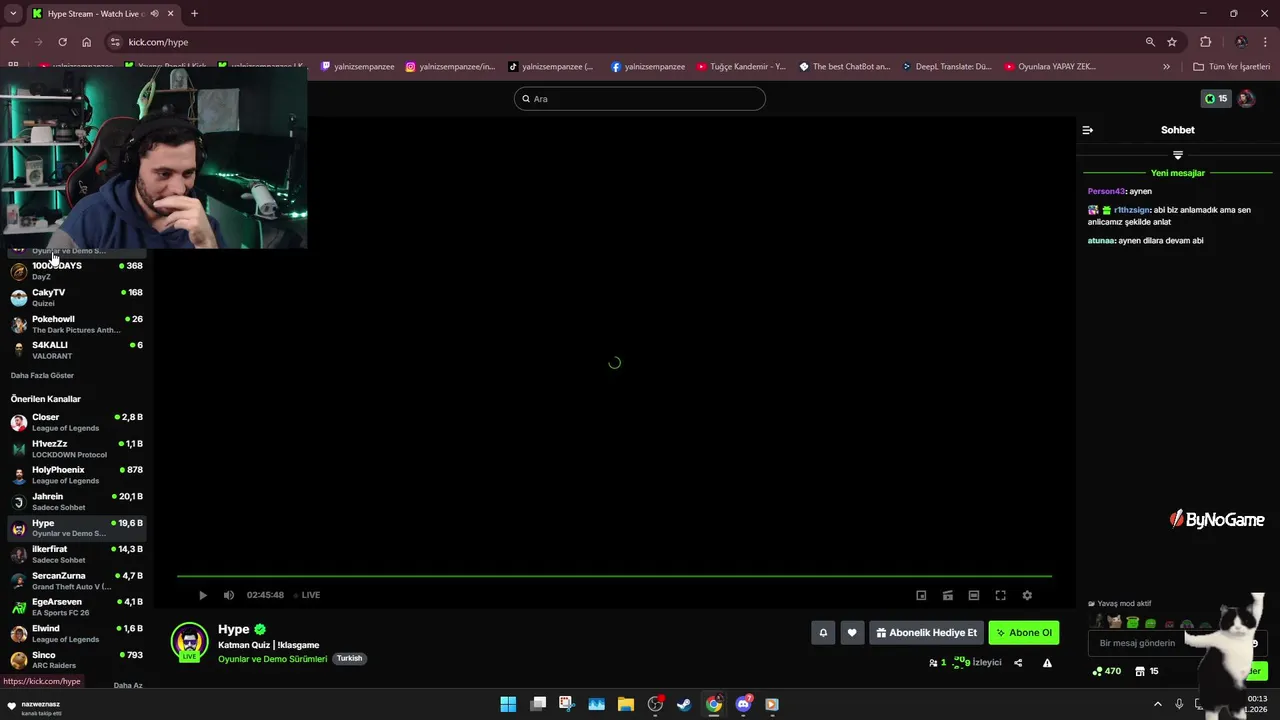
Task: Click the Hype channel name heading
Action: click(233, 629)
